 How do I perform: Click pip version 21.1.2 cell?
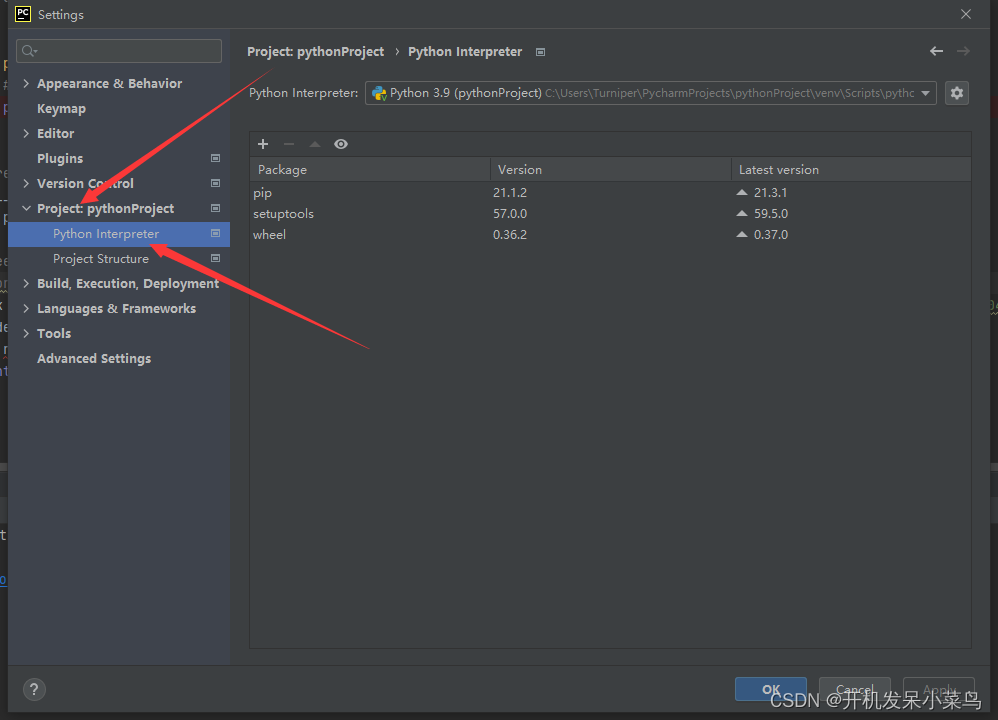510,192
